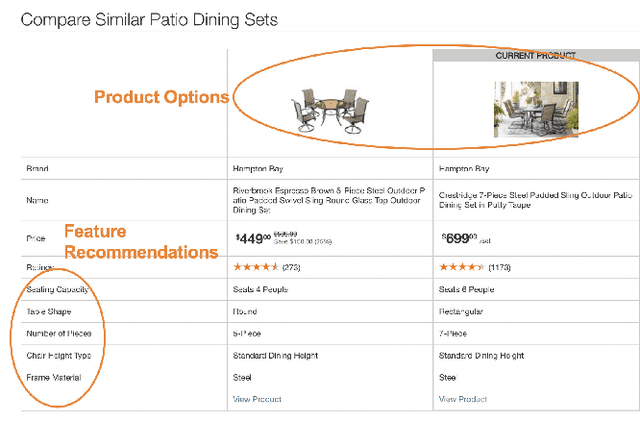Click the Seats 4 People cell

pyautogui.click(x=260, y=290)
